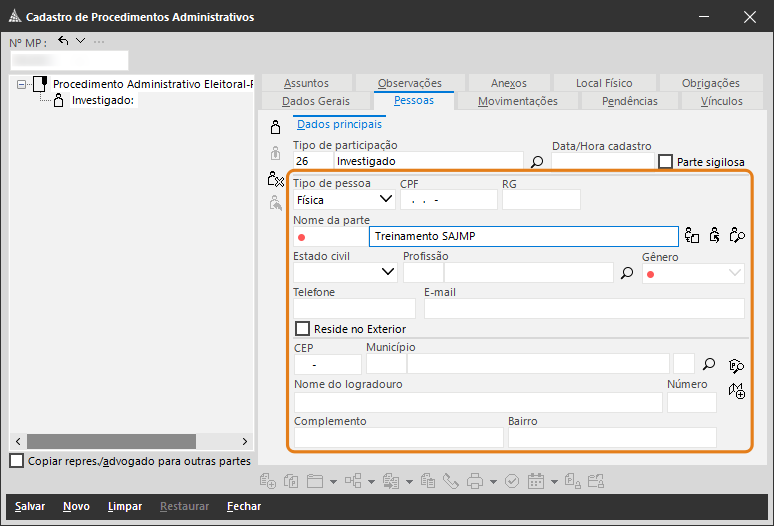Screen dimensions: 774x526
Task: Collapse the Procedimento Administrativo Eleitoral tree node
Action: coord(21,84)
